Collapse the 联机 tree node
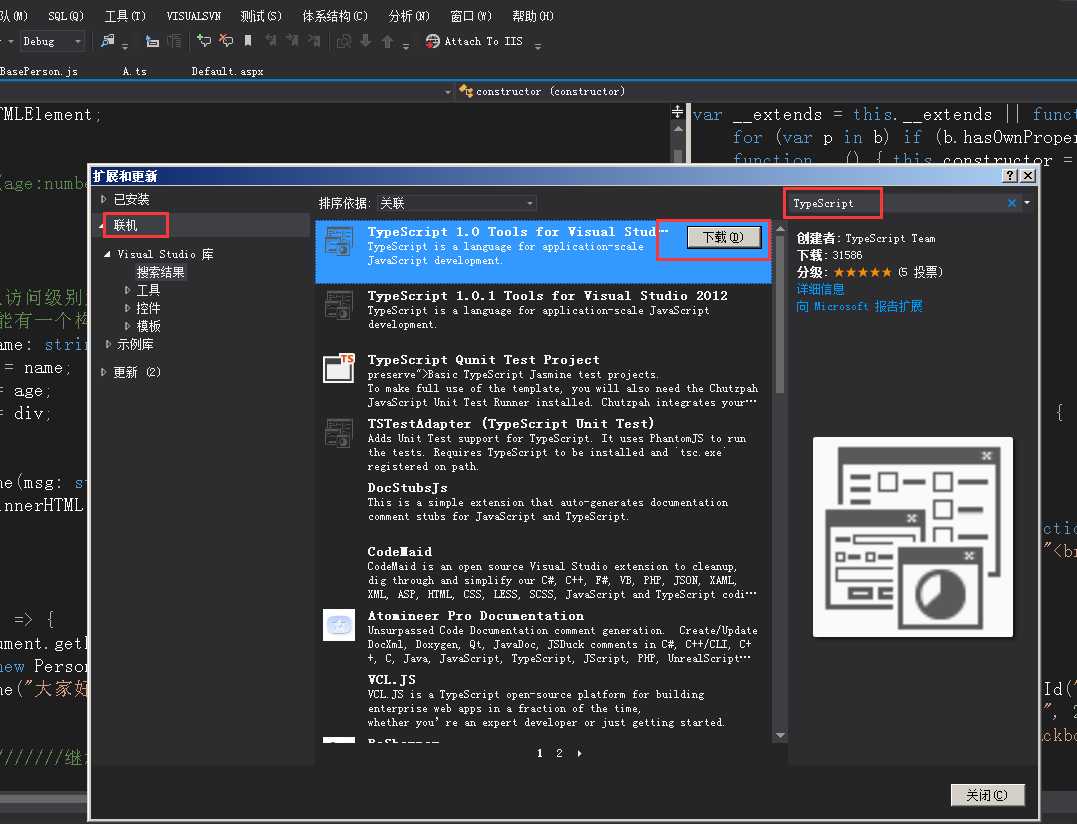Image resolution: width=1077 pixels, height=824 pixels. (x=102, y=225)
